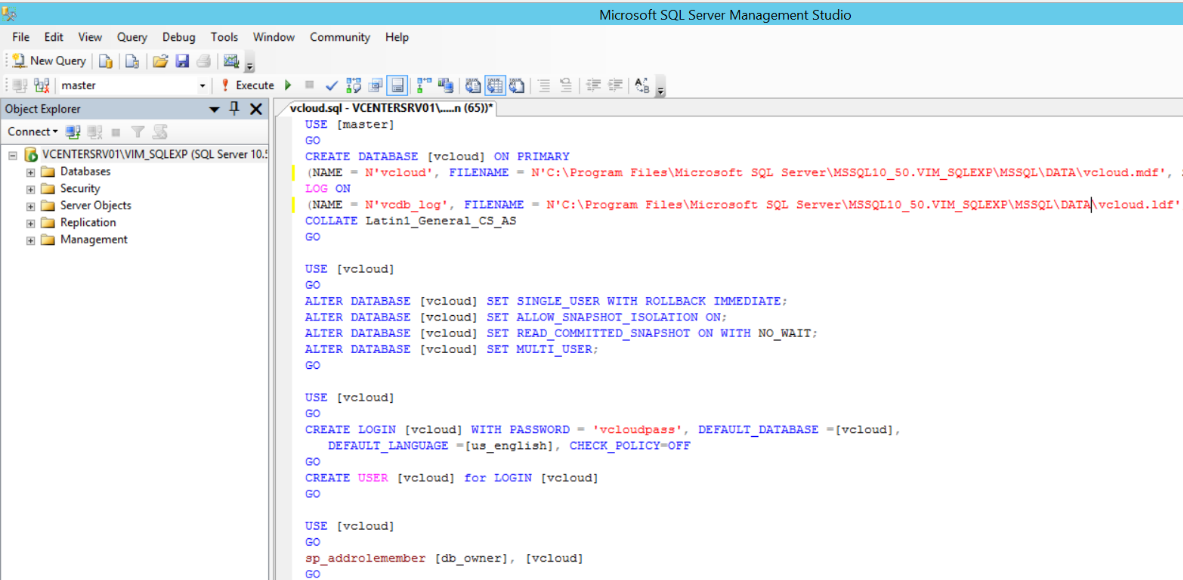Expand the Security folder
Viewport: 1183px width, 580px height.
coord(30,189)
